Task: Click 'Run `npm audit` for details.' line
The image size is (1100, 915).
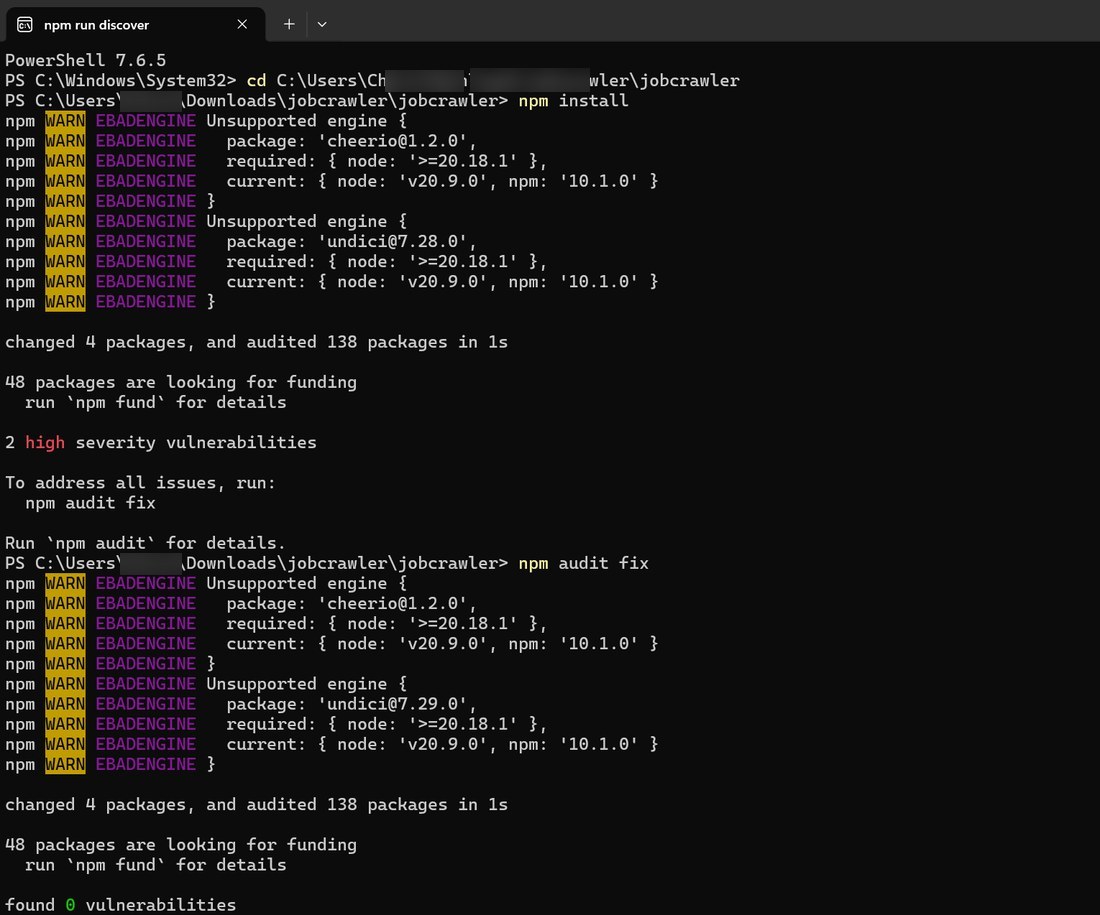Action: coord(145,543)
